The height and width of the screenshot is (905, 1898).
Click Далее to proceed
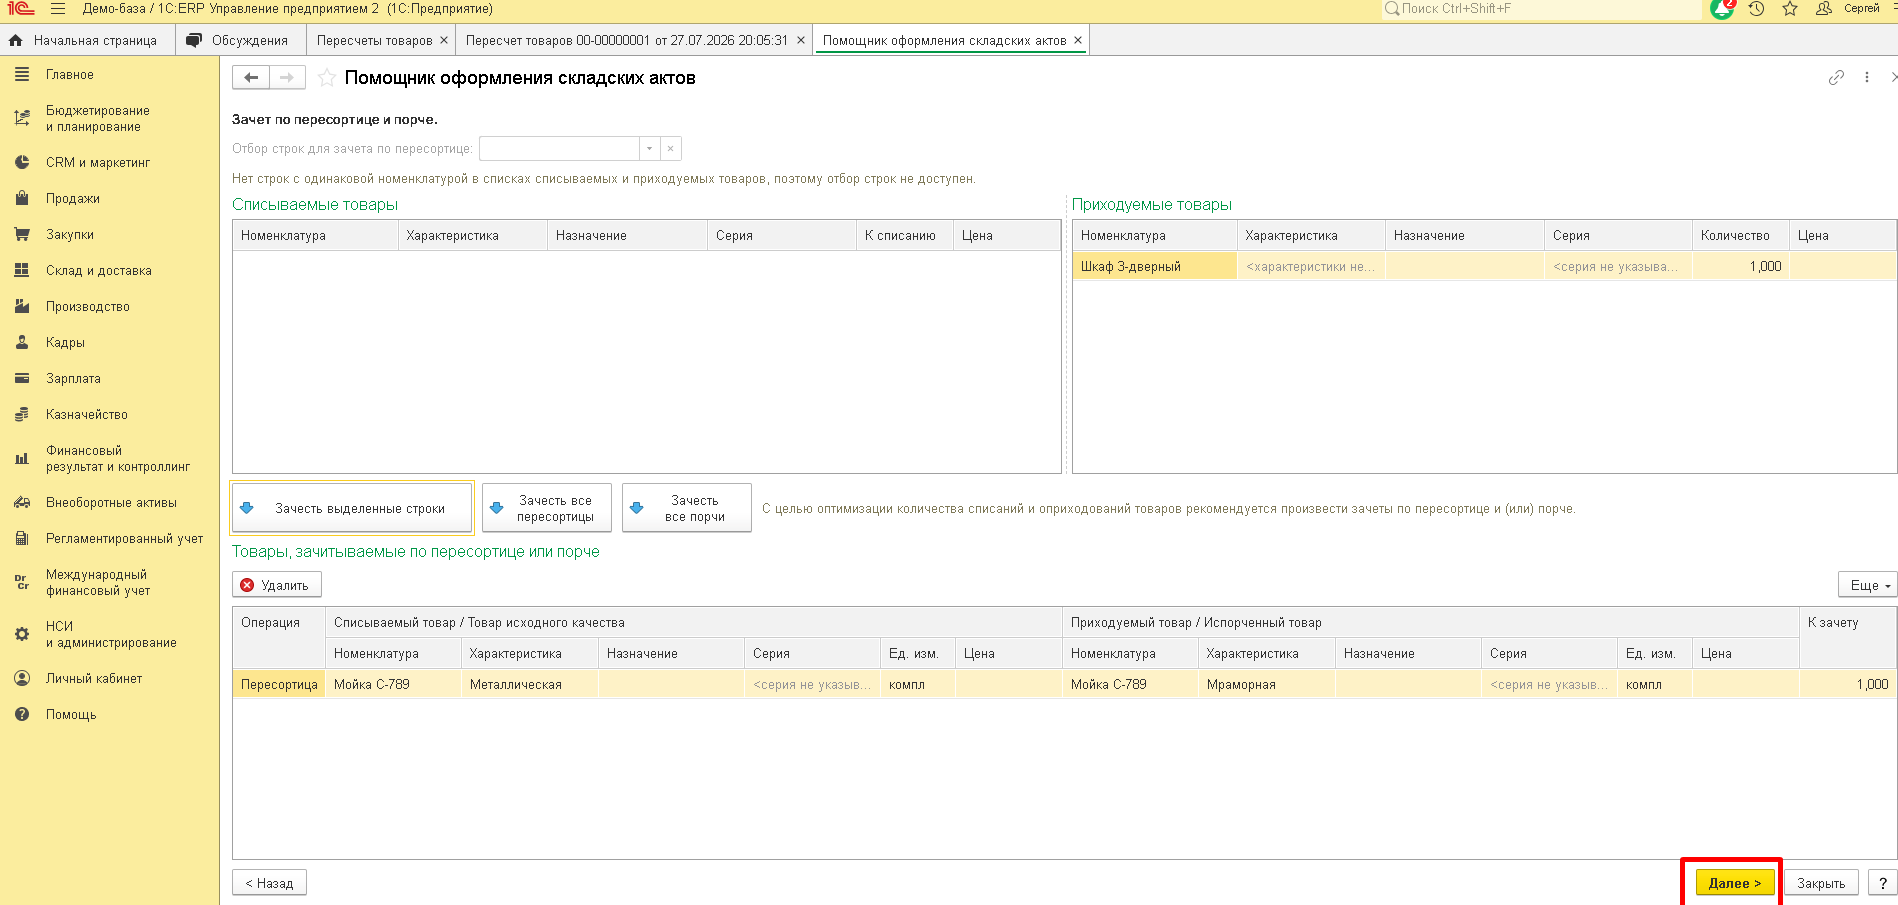coord(1735,883)
